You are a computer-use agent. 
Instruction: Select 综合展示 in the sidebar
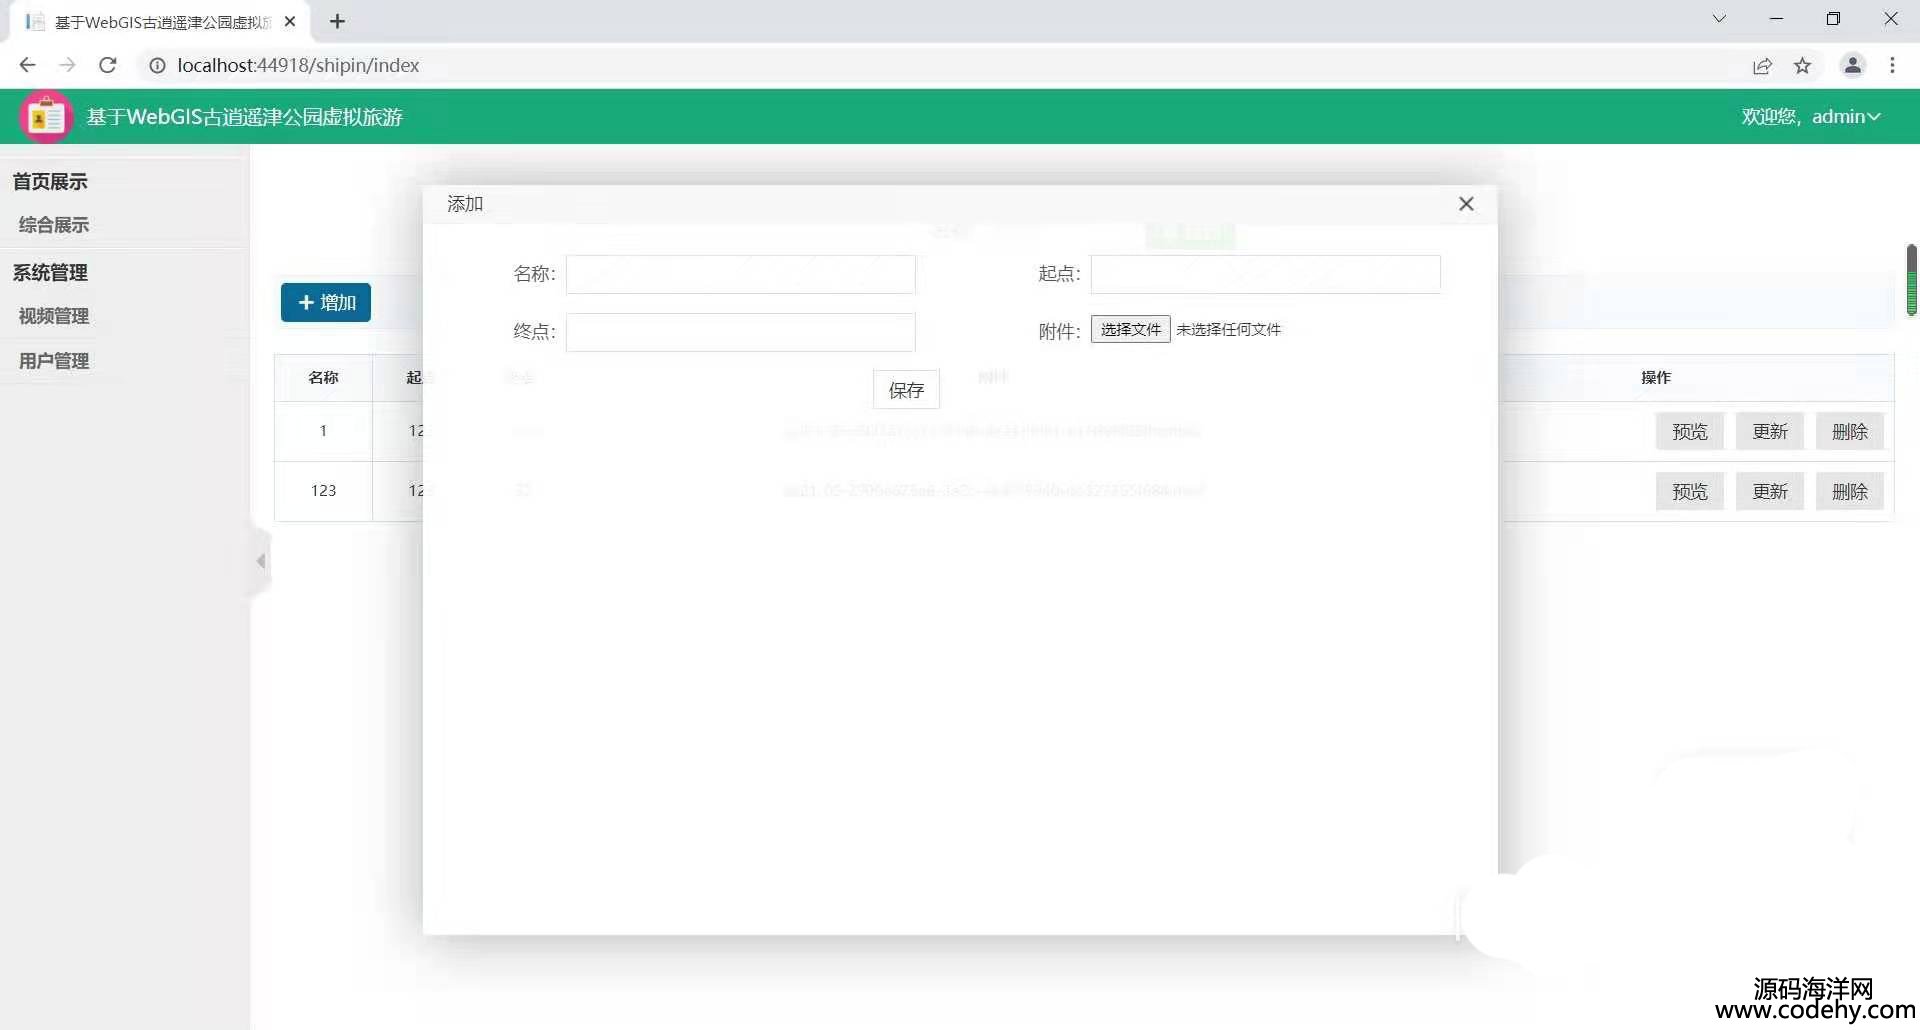coord(54,225)
